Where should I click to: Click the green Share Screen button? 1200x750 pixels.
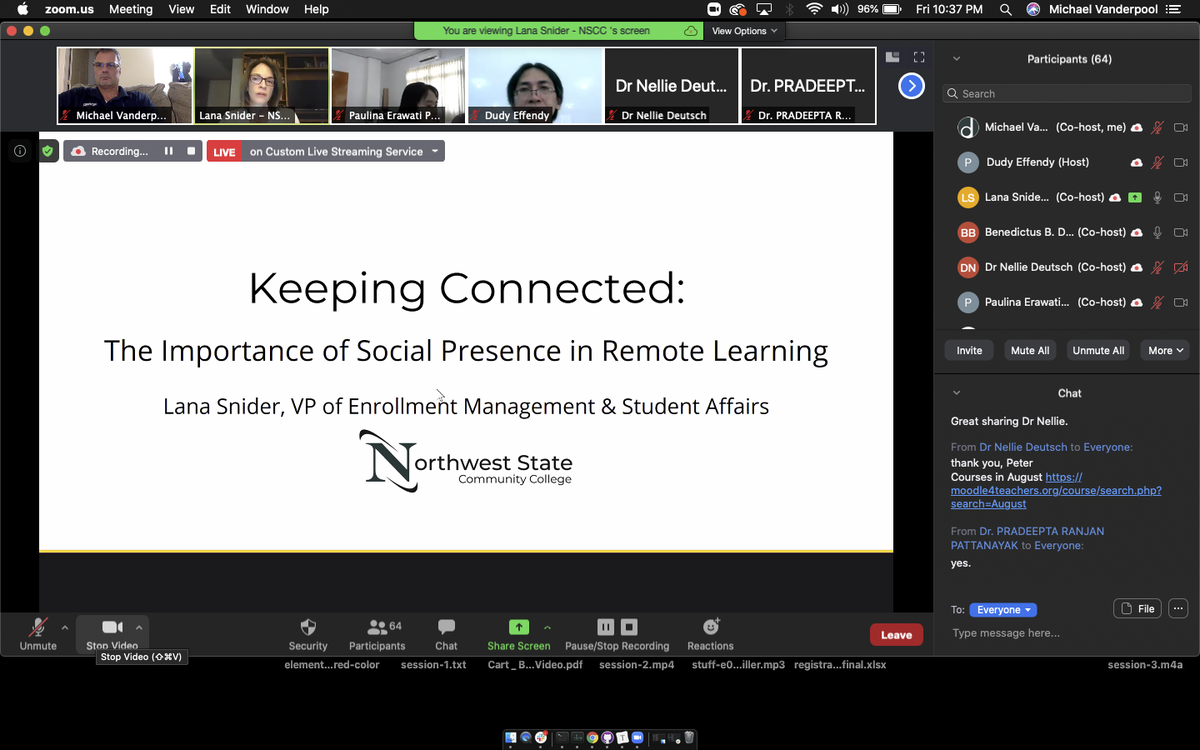(x=519, y=633)
